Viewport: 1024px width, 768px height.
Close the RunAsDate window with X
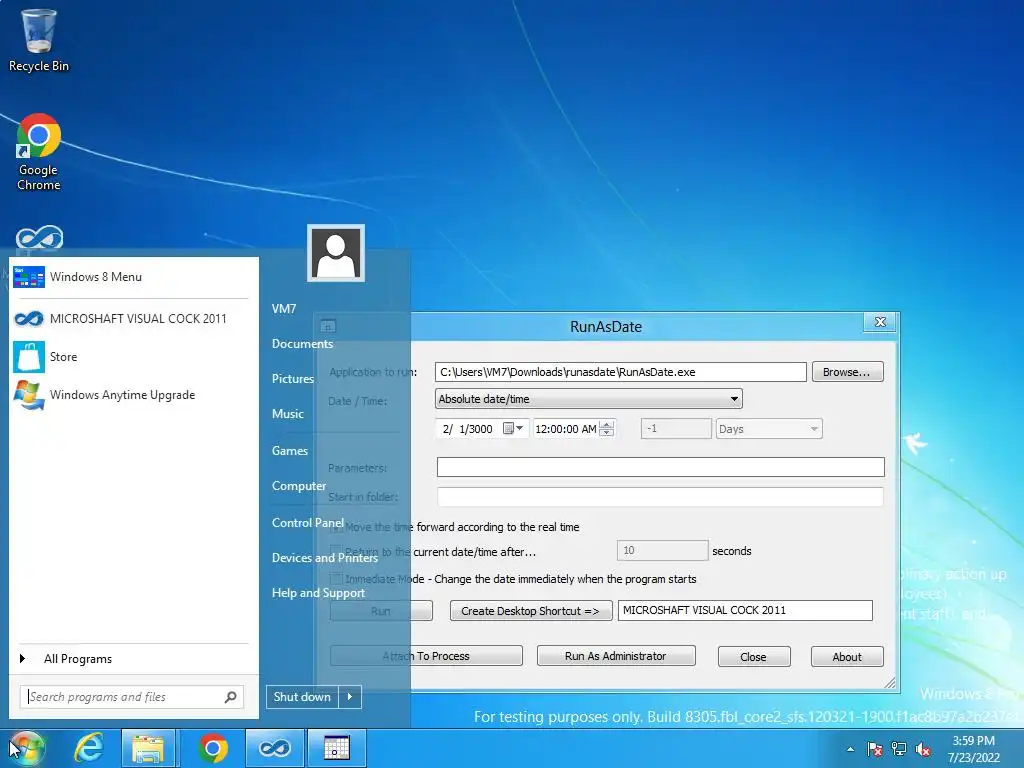pos(880,321)
